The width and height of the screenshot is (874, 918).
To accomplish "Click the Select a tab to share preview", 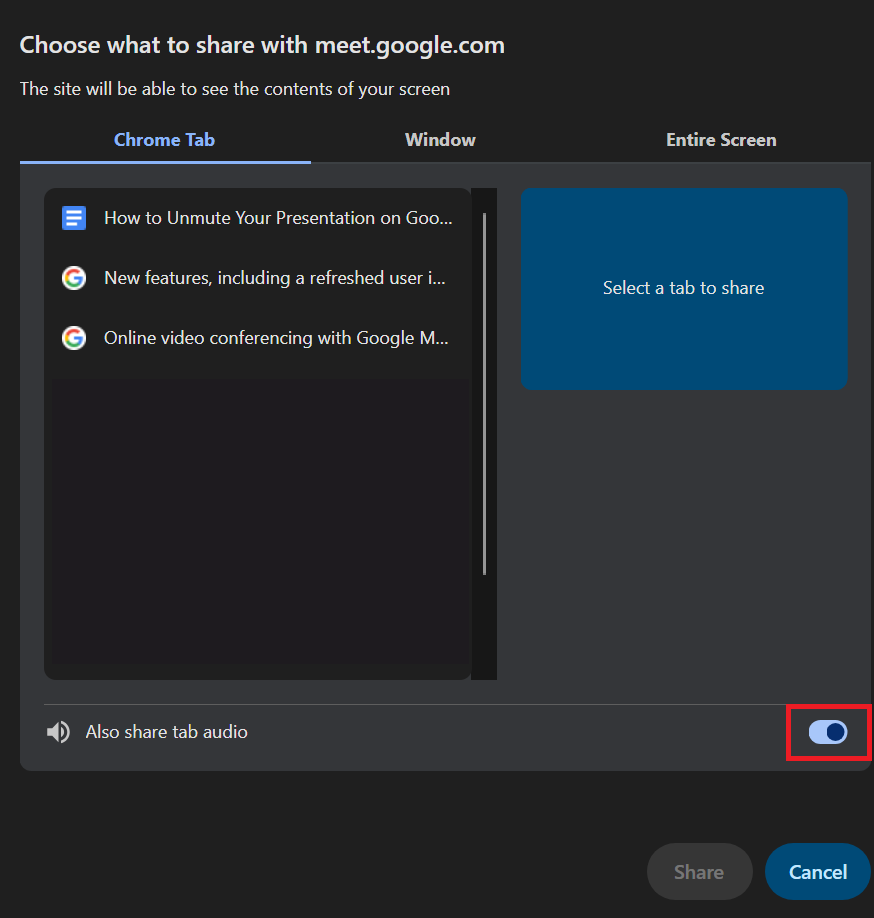I will [684, 289].
